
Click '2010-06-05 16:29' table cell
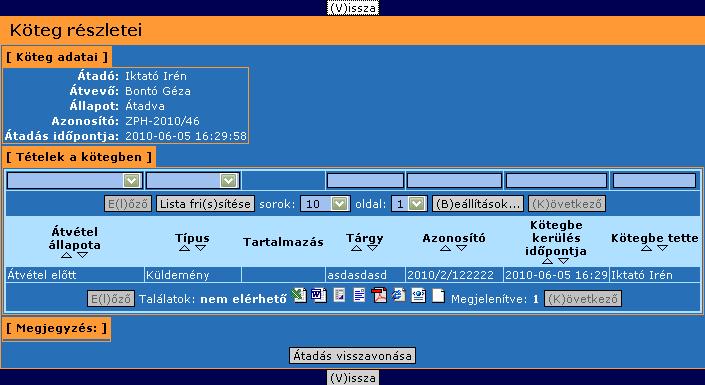point(556,275)
